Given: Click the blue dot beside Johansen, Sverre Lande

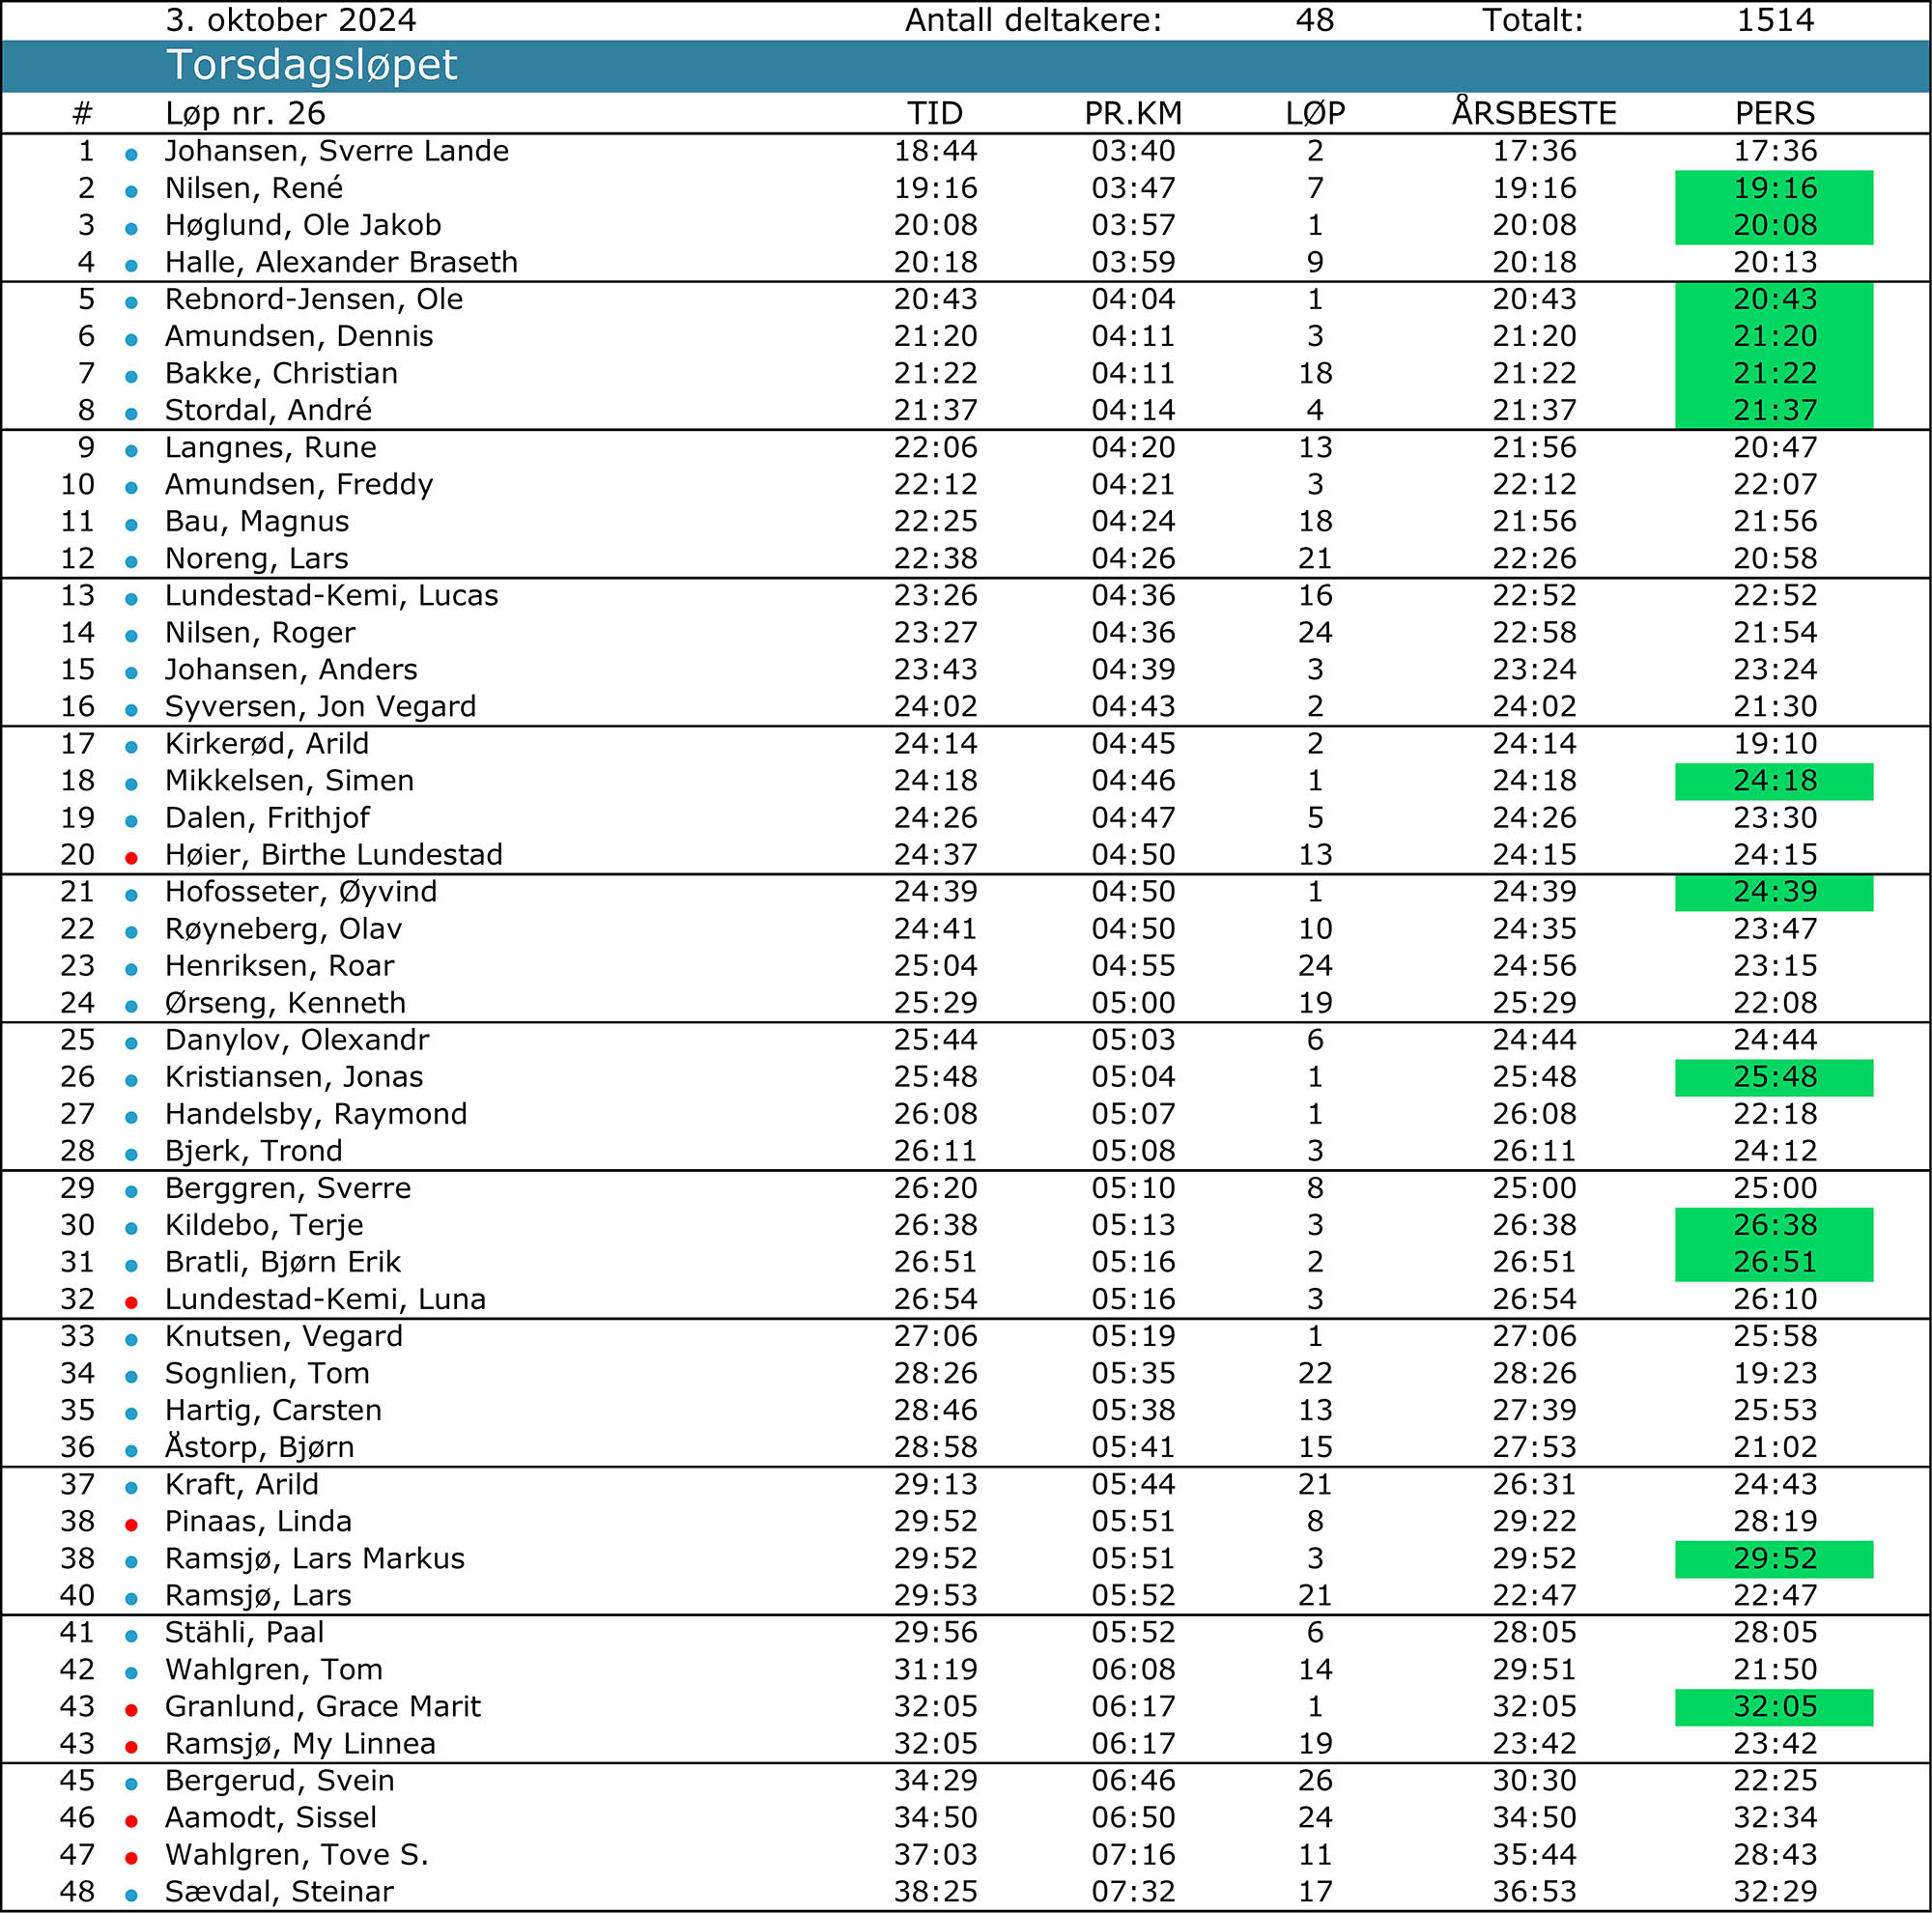Looking at the screenshot, I should pos(131,155).
